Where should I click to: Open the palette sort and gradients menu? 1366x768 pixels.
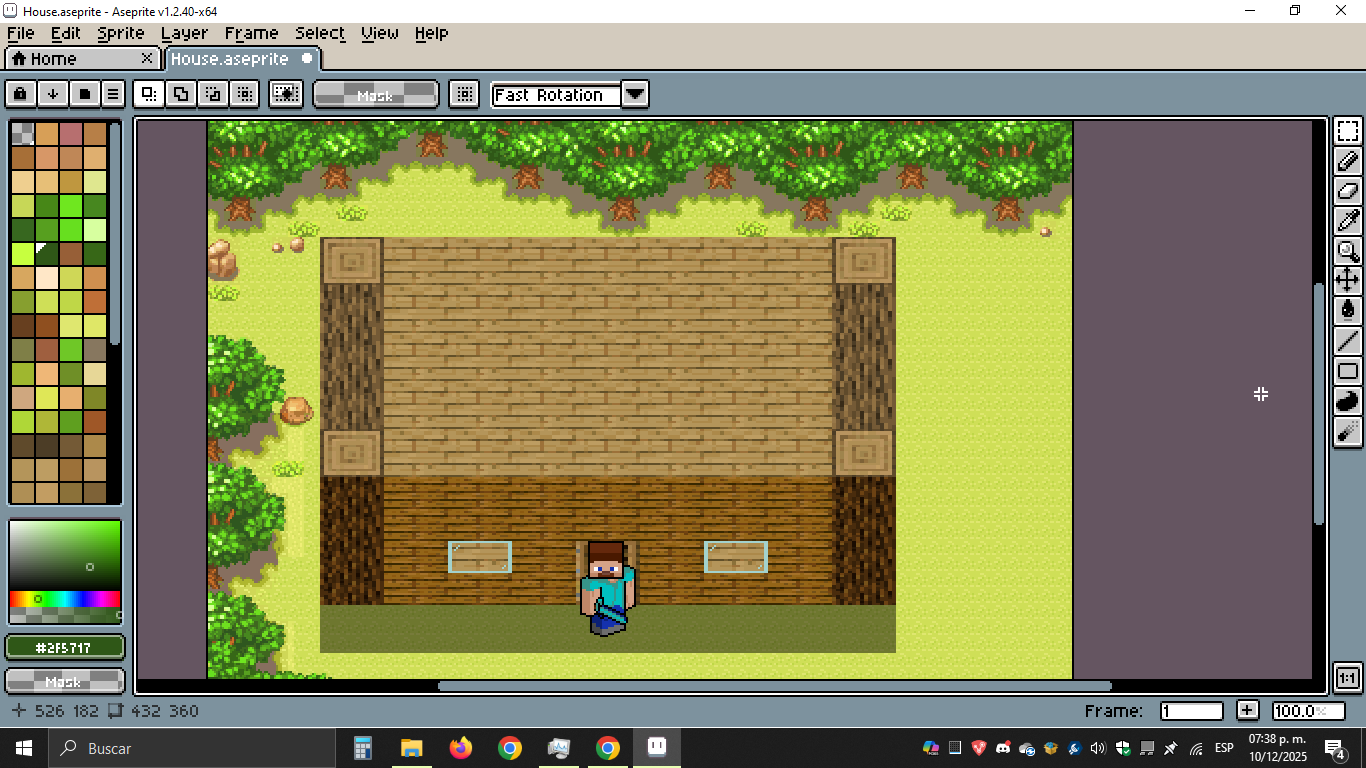[x=53, y=94]
